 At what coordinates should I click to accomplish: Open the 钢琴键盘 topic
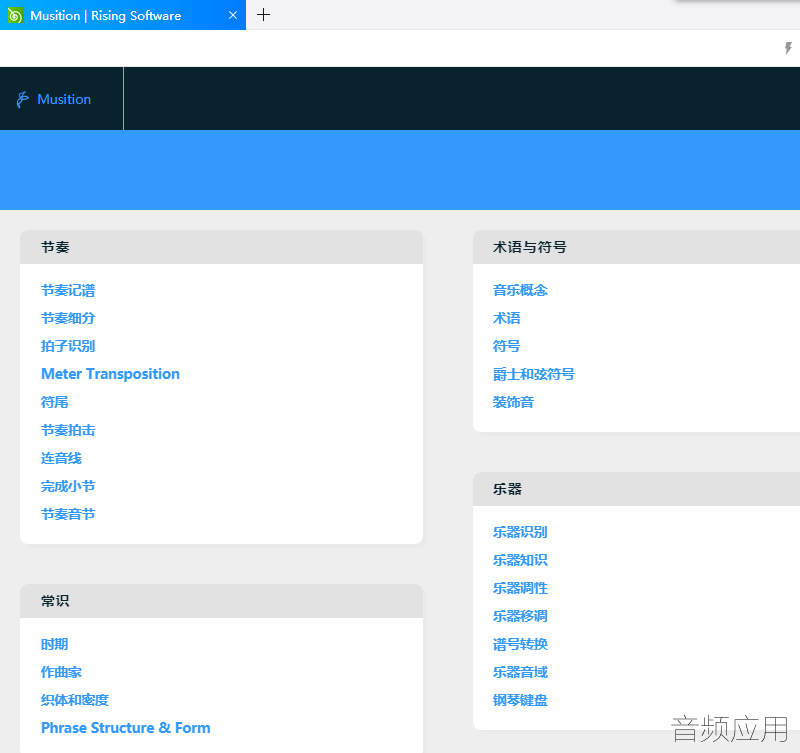[520, 700]
